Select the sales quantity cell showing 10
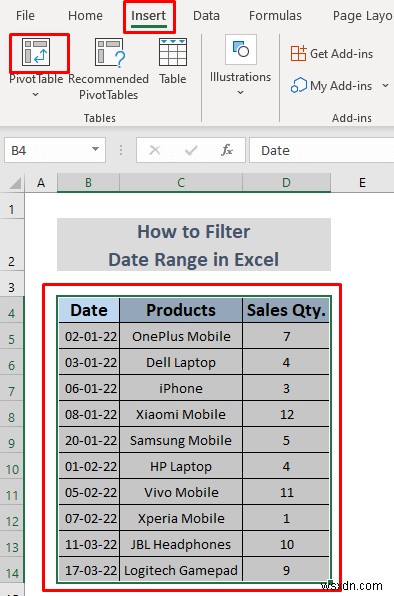394x596 pixels. pyautogui.click(x=286, y=544)
